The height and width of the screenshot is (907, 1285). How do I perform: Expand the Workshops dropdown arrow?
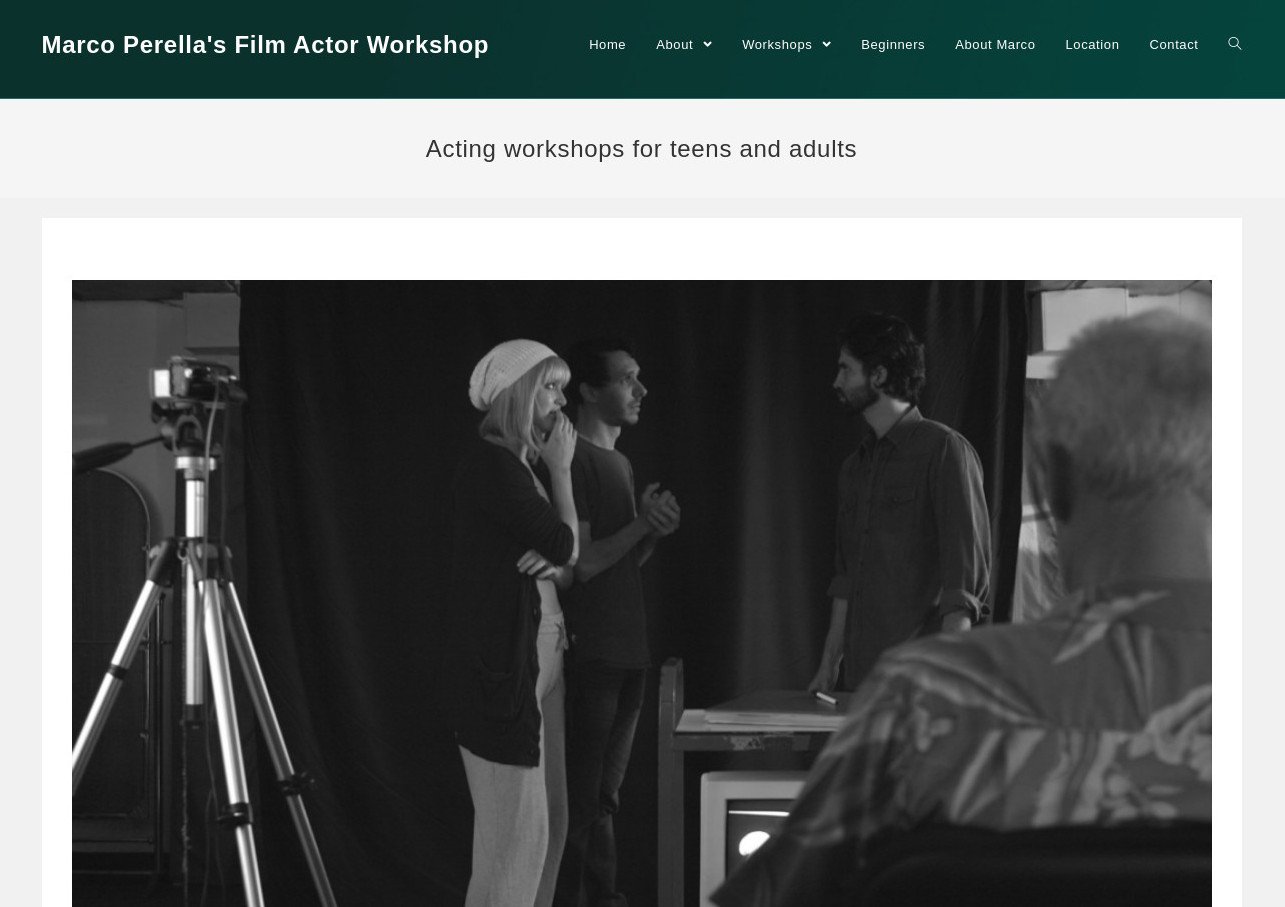[x=827, y=45]
